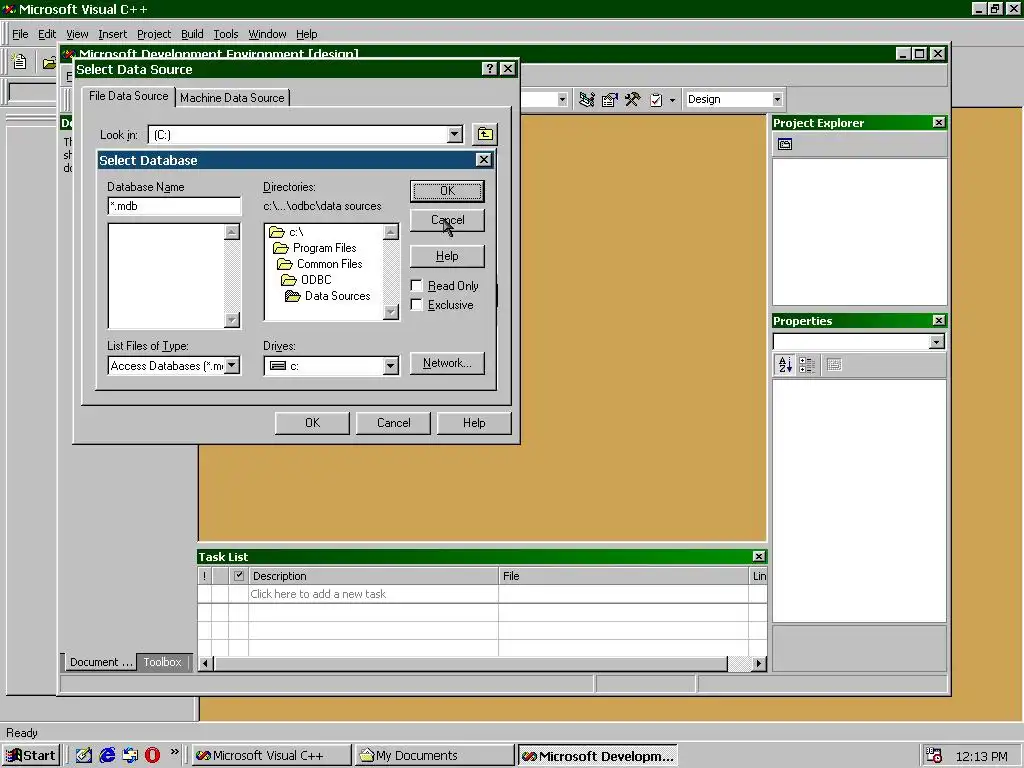
Task: Enable the Exclusive checkbox
Action: [417, 304]
